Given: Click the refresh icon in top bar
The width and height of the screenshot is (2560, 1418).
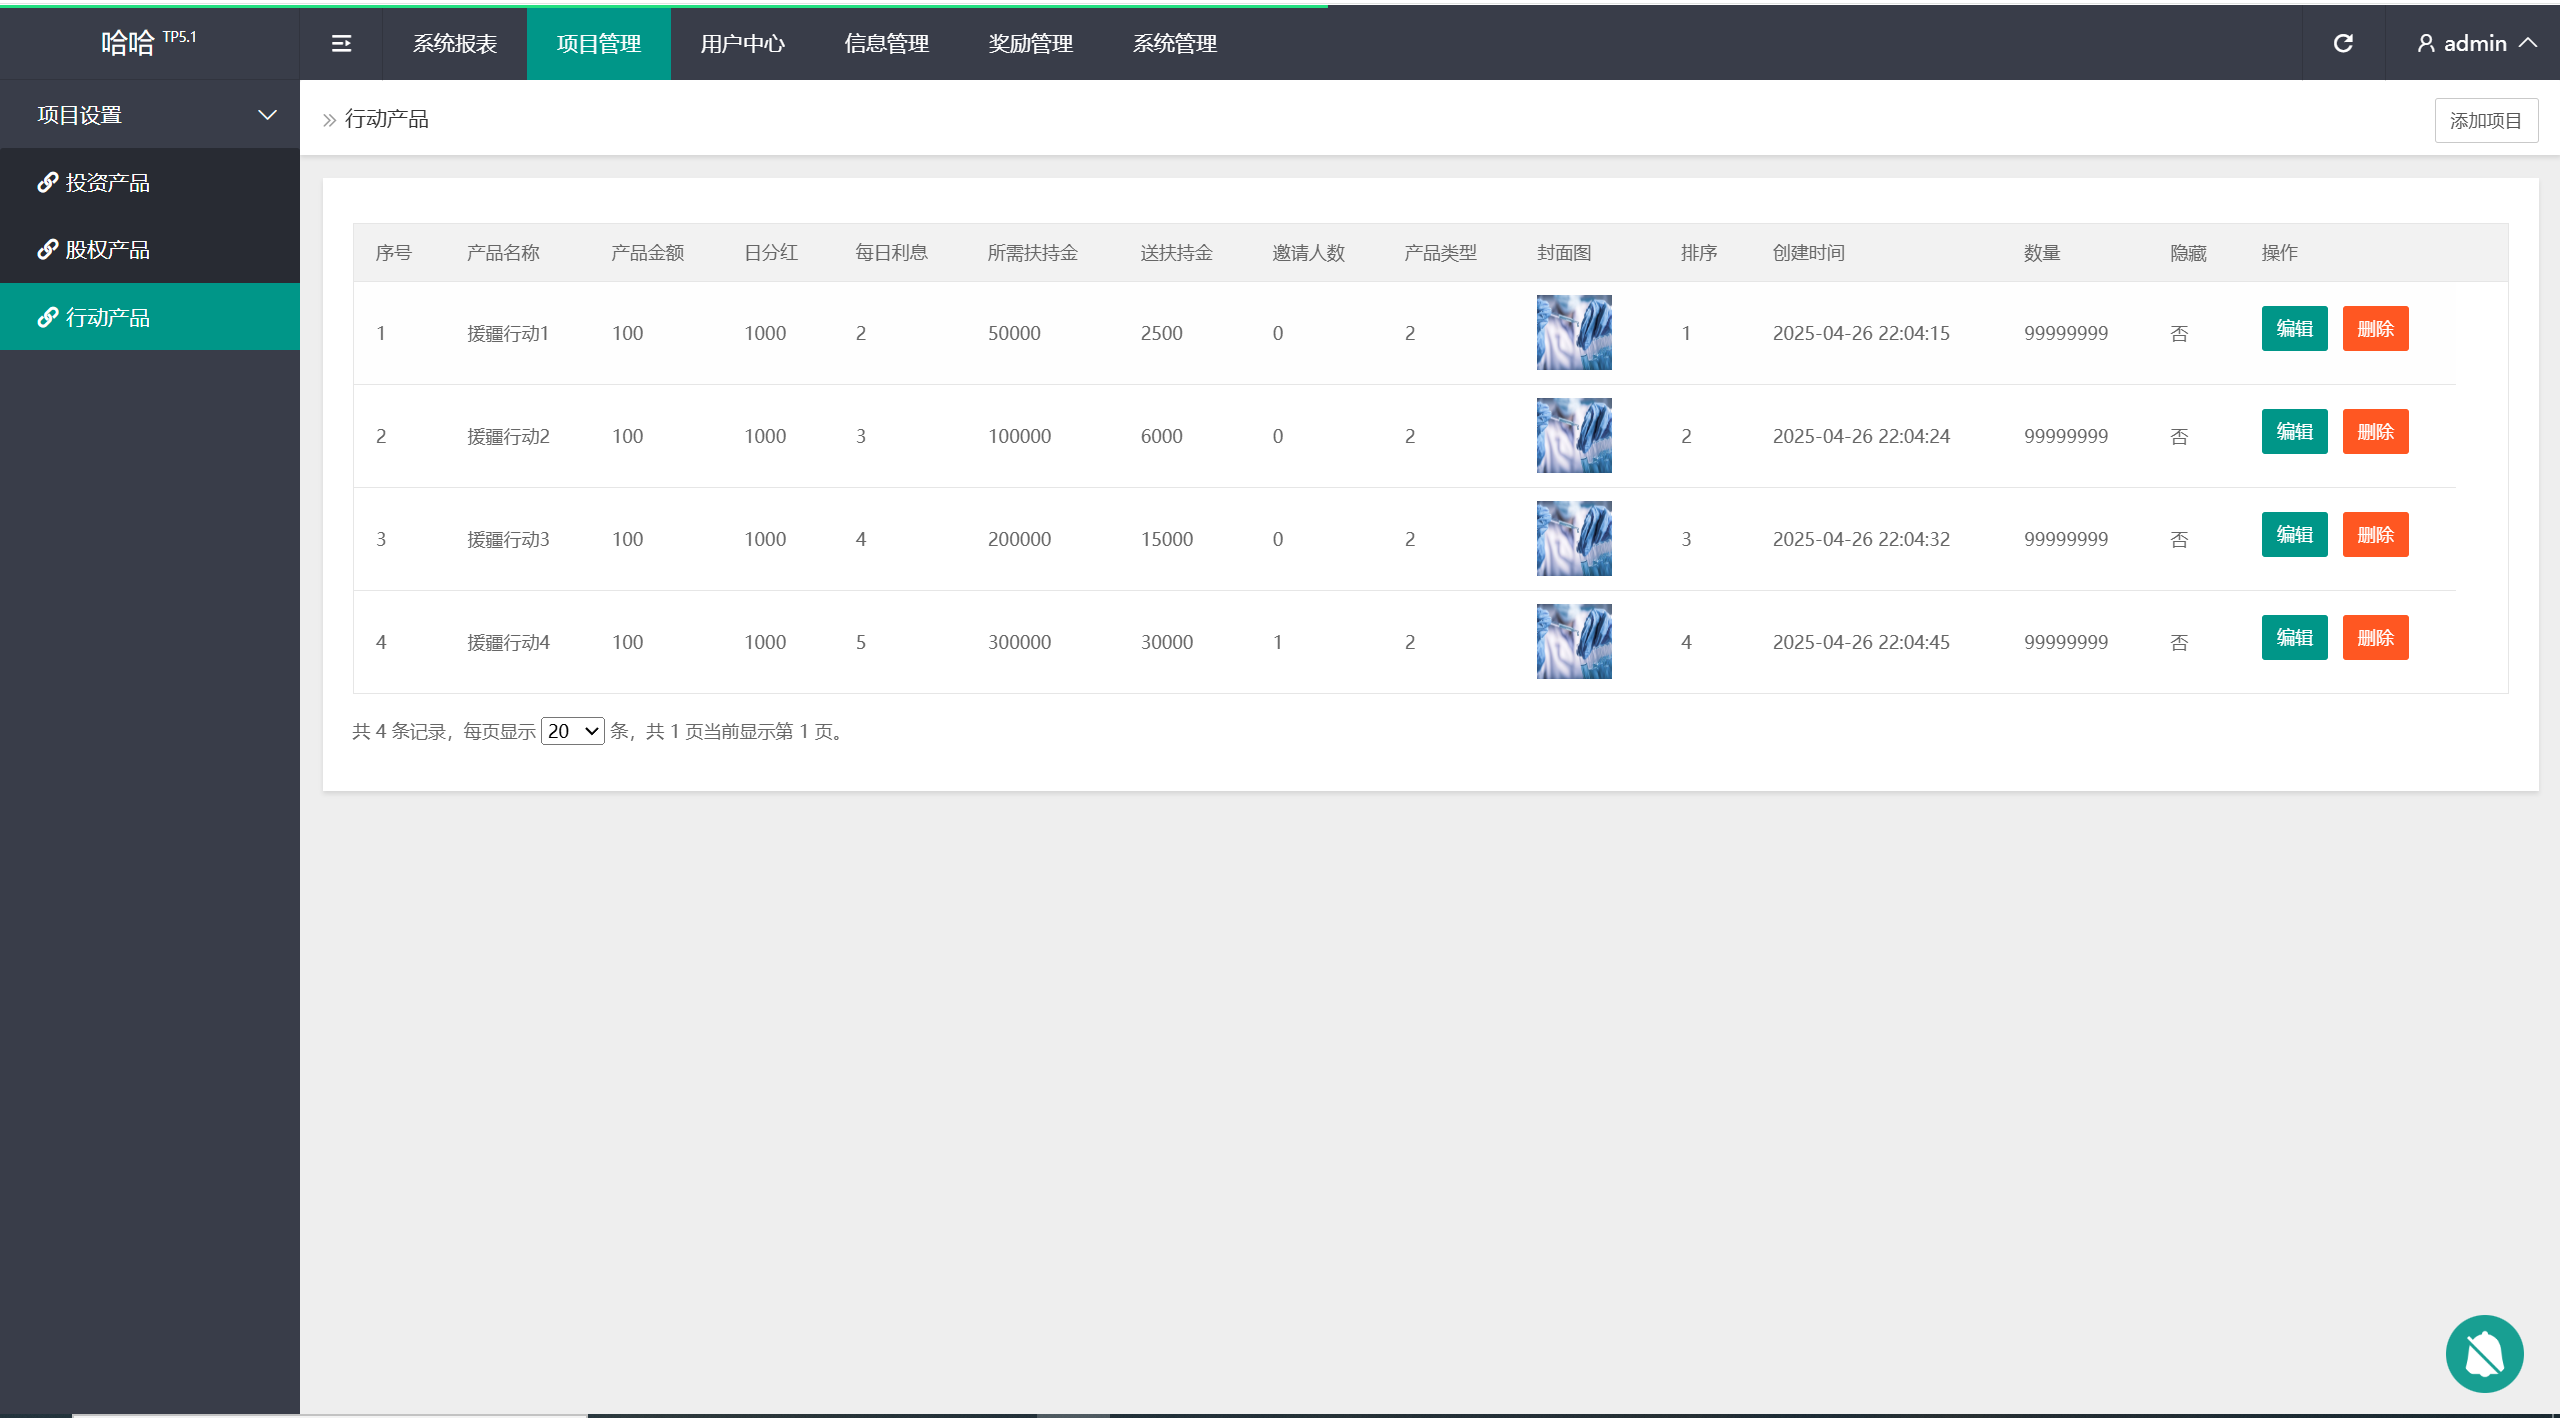Looking at the screenshot, I should [x=2343, y=43].
